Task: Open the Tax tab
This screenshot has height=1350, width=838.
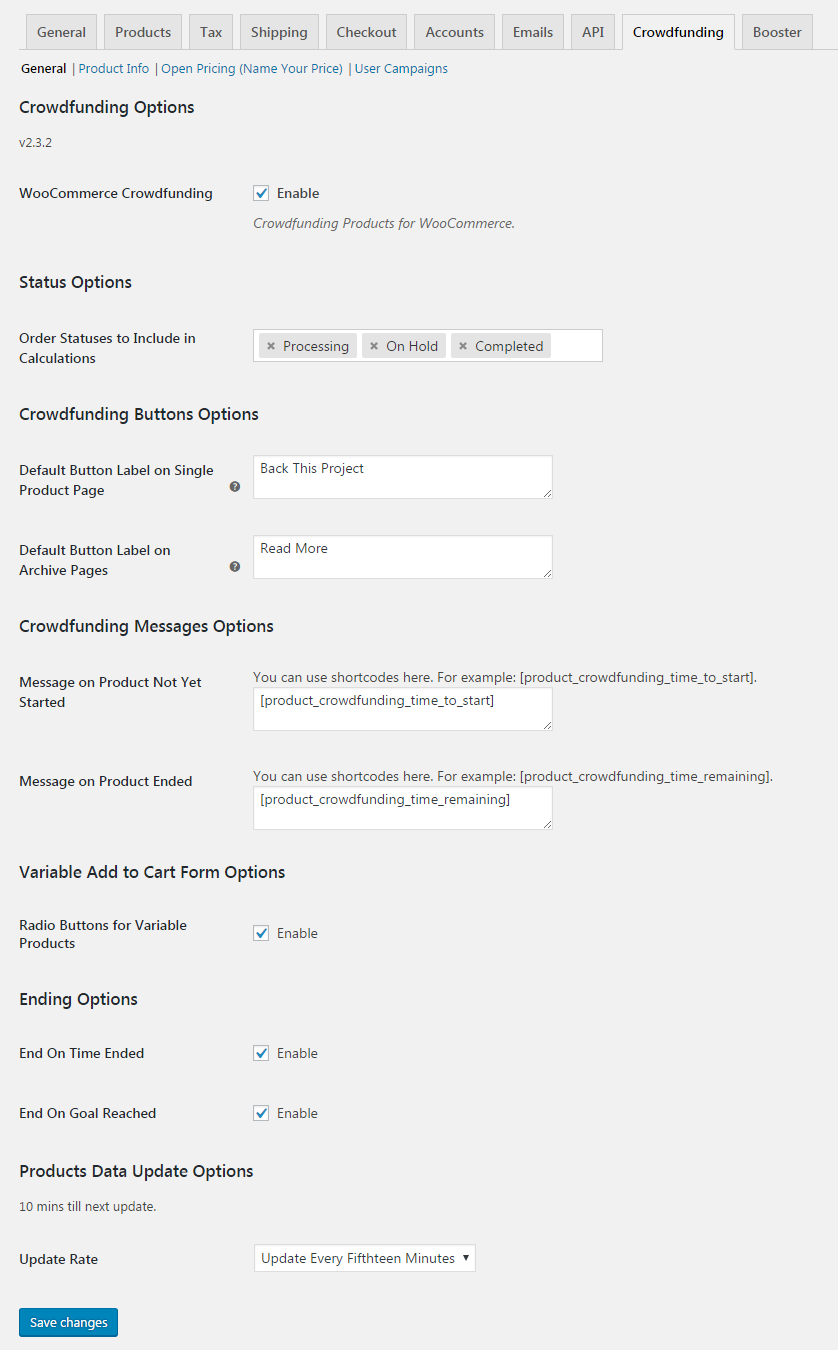Action: [x=211, y=32]
